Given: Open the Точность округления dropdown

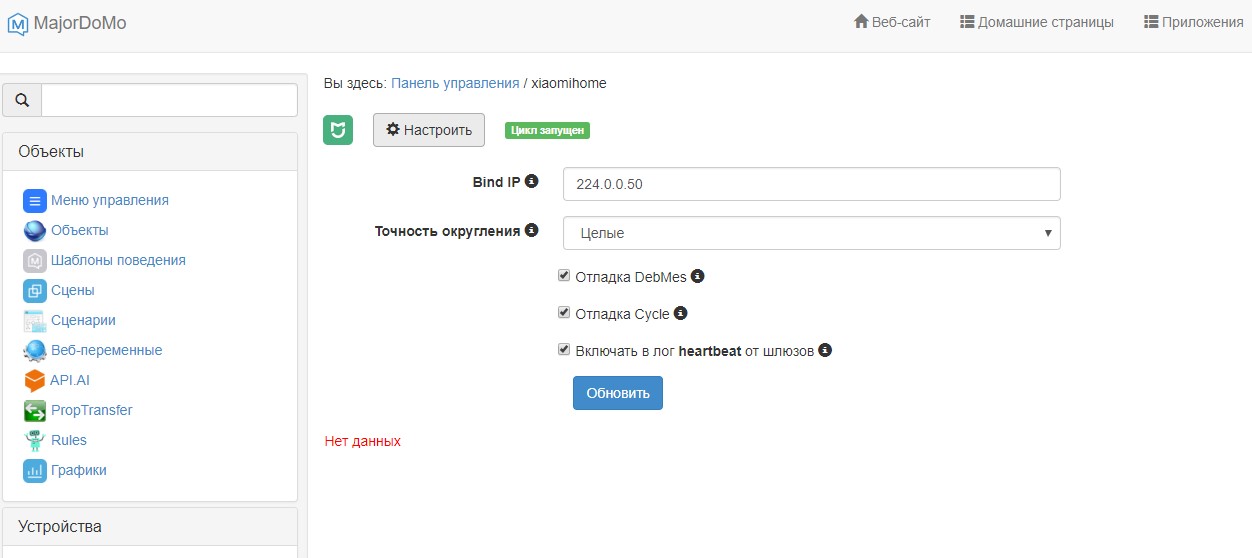Looking at the screenshot, I should click(x=811, y=233).
